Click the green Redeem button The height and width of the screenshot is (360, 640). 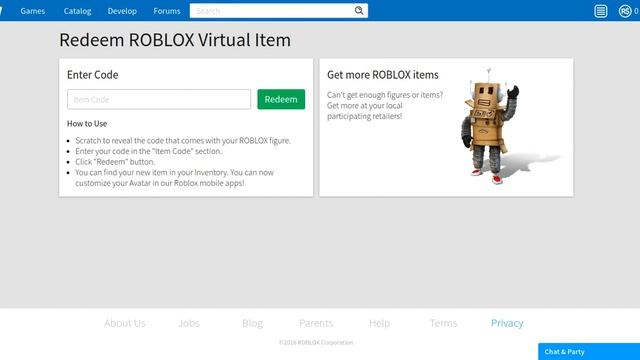coord(281,99)
